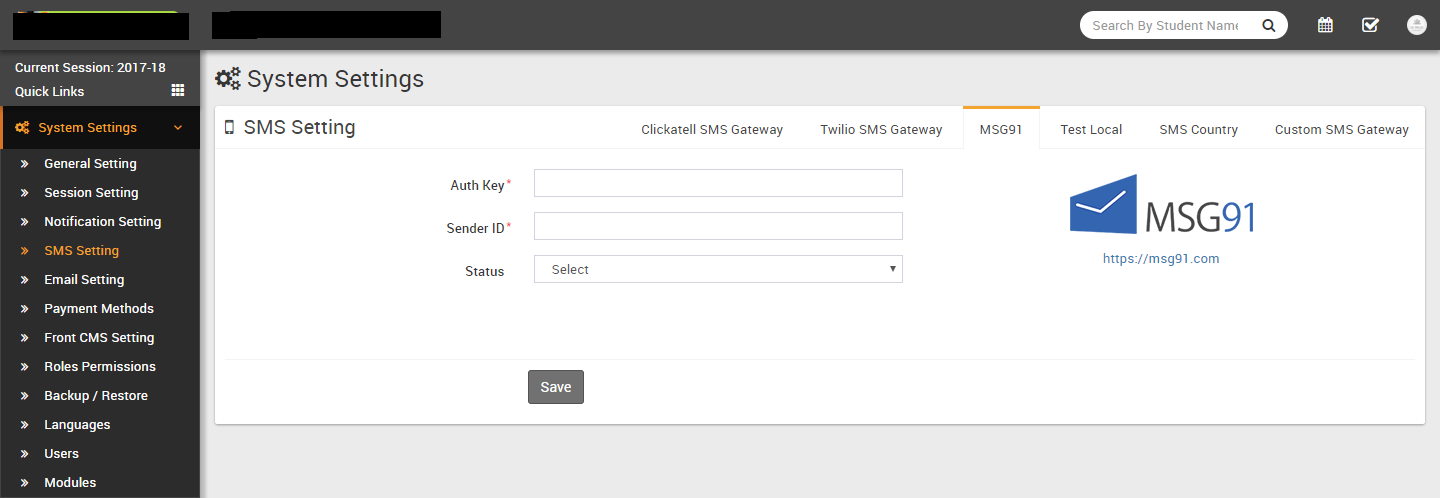
Task: Click the MSG91 envelope logo
Action: click(1103, 204)
